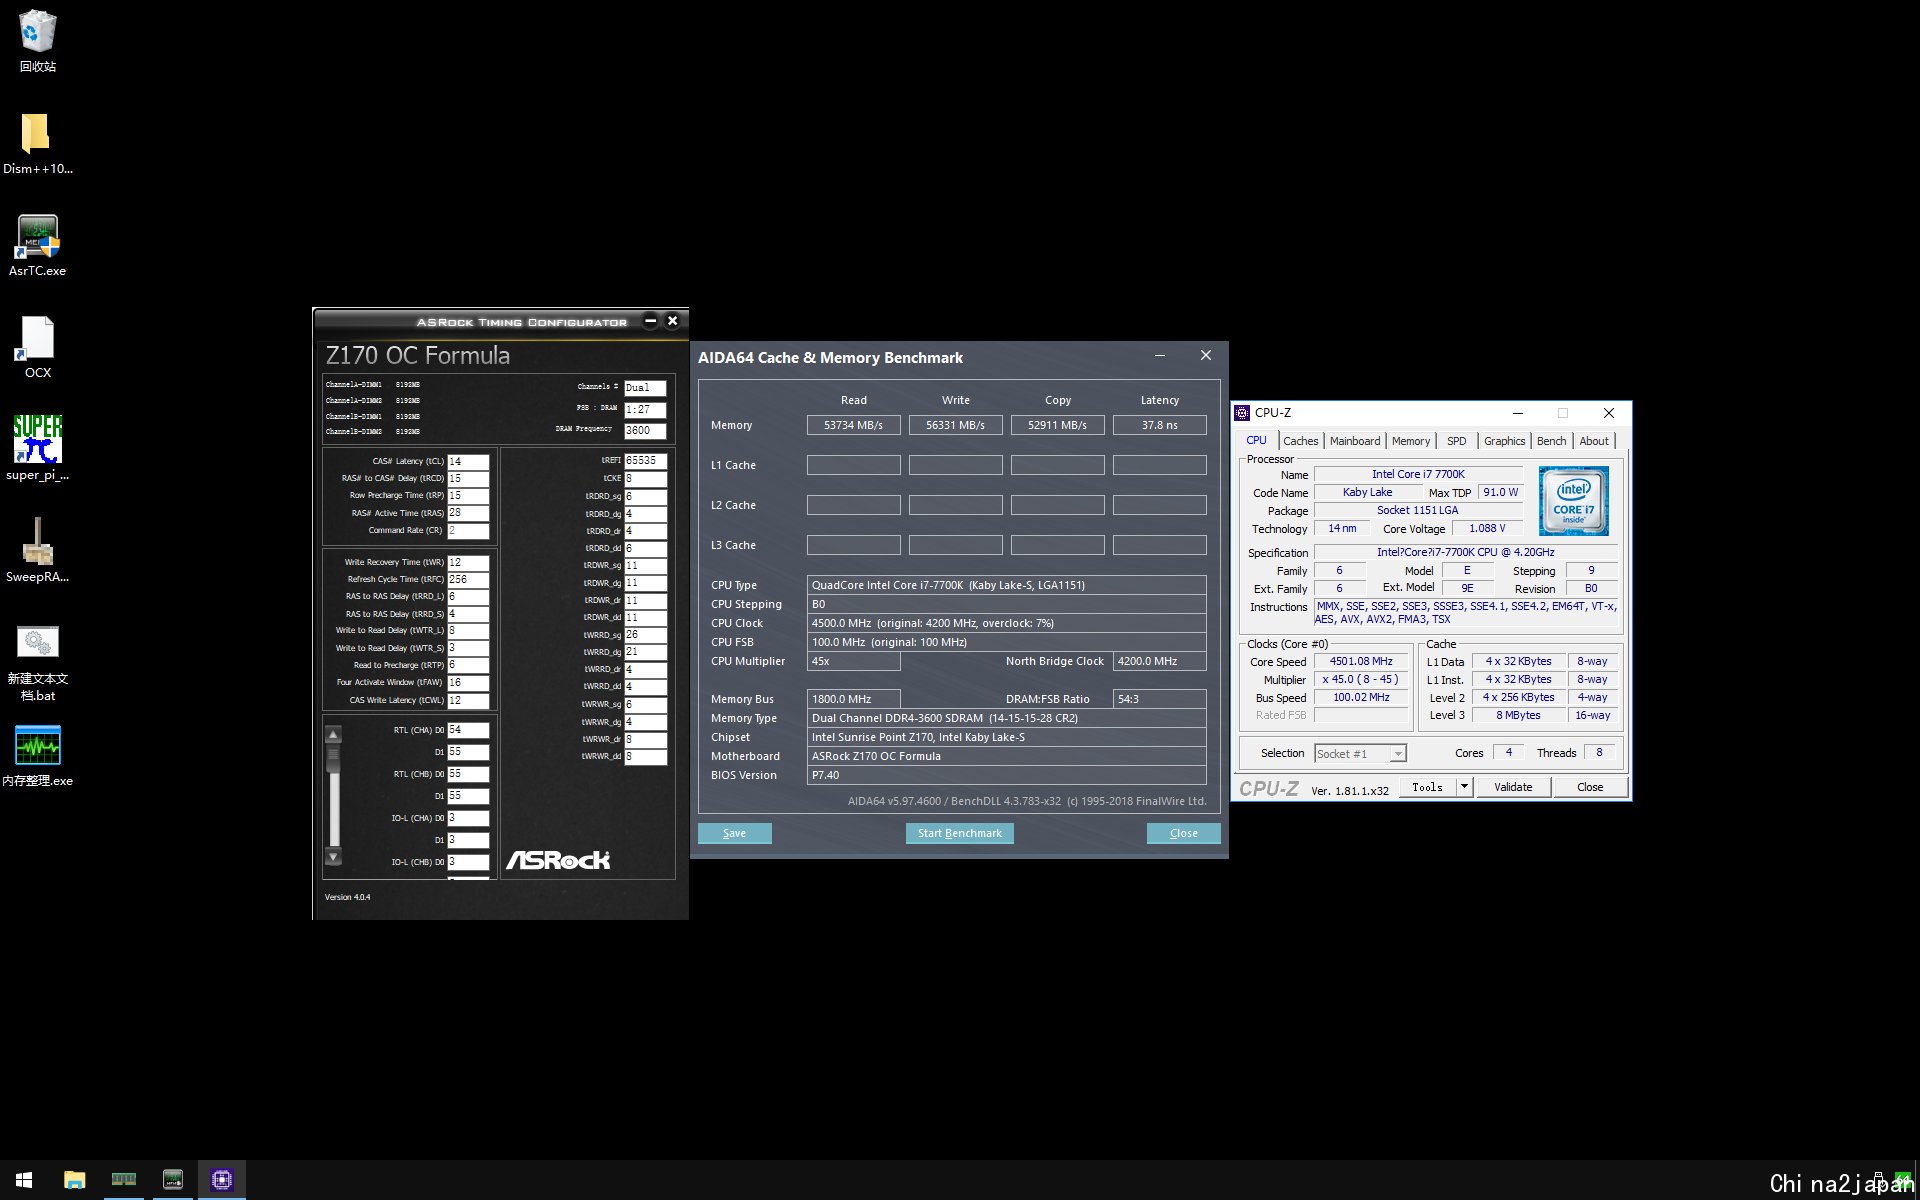Click the ASRock scrollbar up arrow
Screen dimensions: 1920x1200
(334, 735)
